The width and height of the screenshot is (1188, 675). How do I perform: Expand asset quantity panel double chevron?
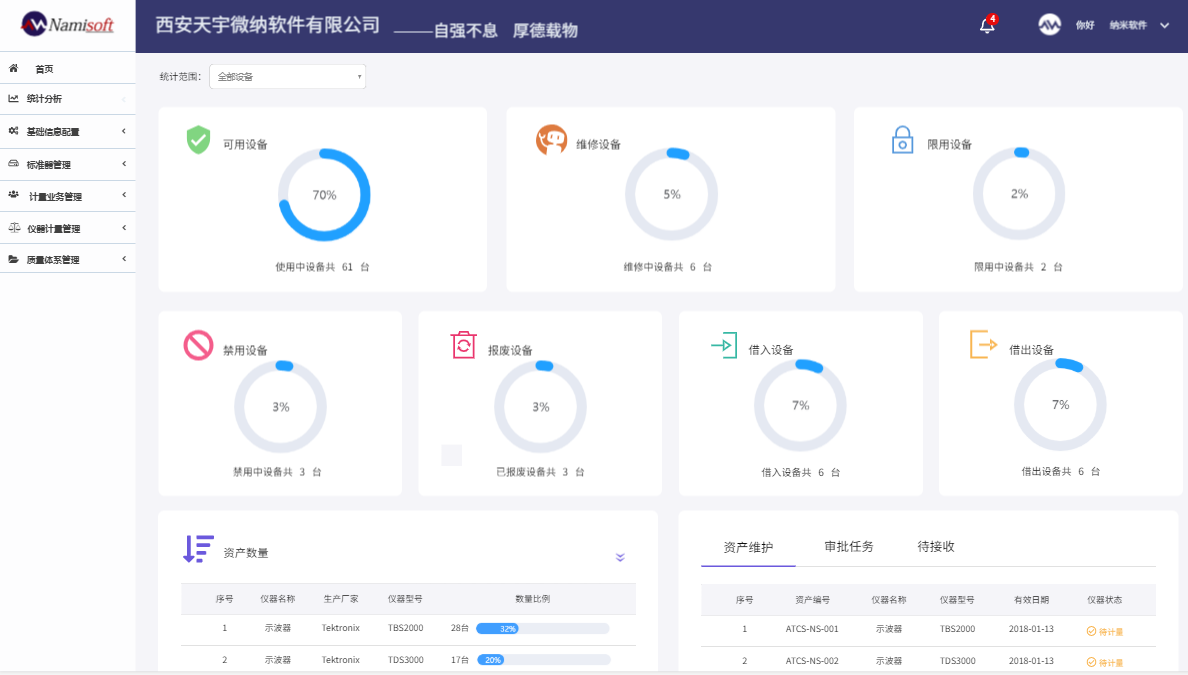click(x=620, y=557)
